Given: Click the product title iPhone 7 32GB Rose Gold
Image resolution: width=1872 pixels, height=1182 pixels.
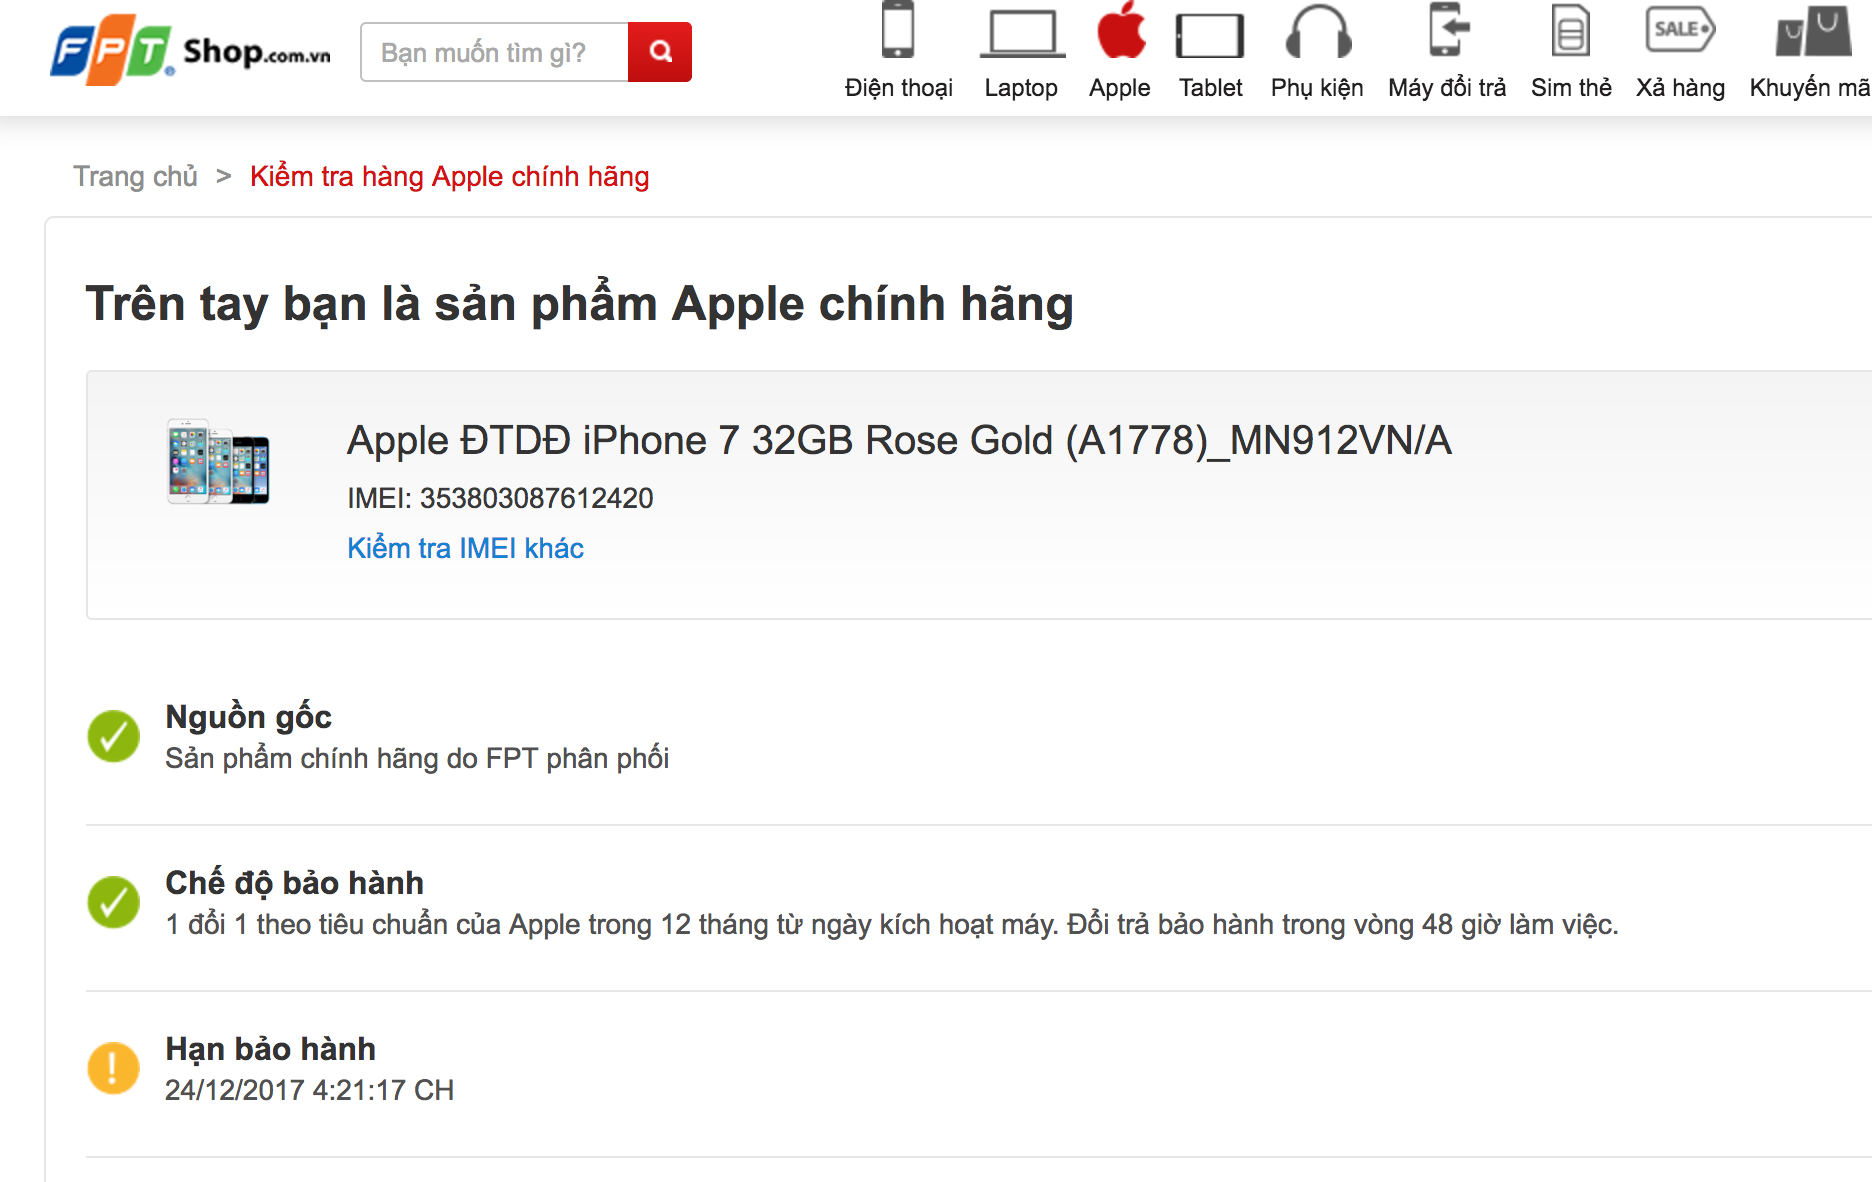Looking at the screenshot, I should point(899,440).
